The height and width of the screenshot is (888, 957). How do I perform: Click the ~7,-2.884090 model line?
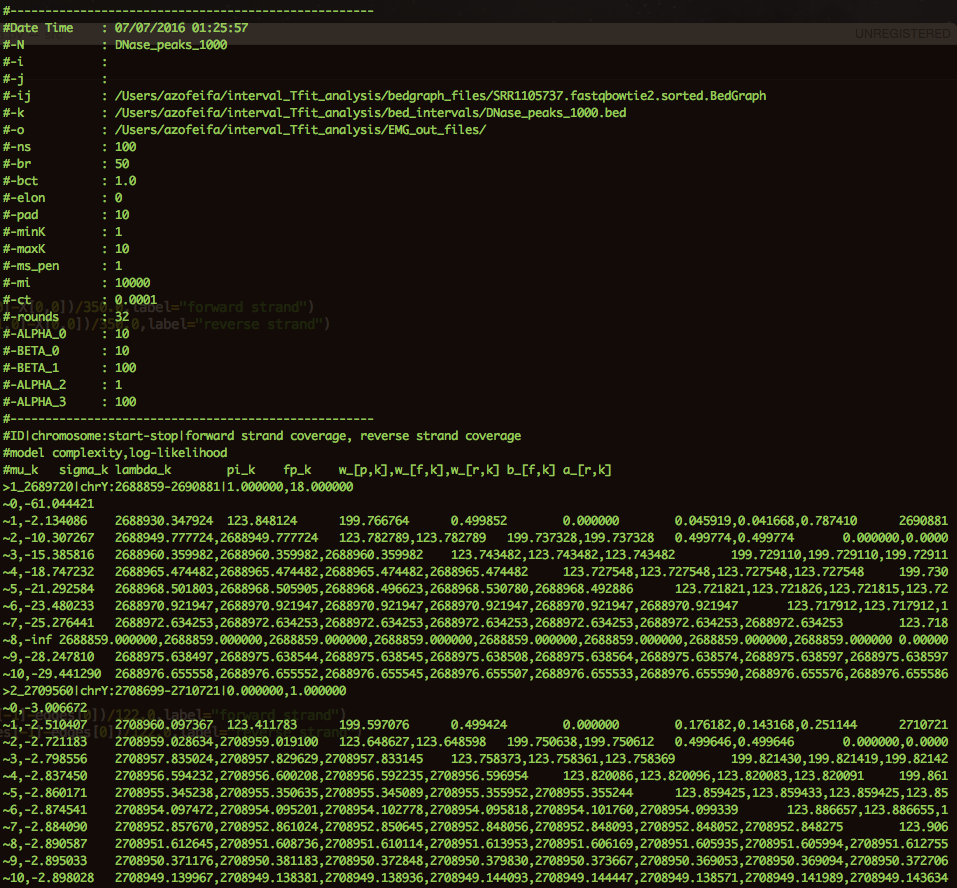point(475,827)
